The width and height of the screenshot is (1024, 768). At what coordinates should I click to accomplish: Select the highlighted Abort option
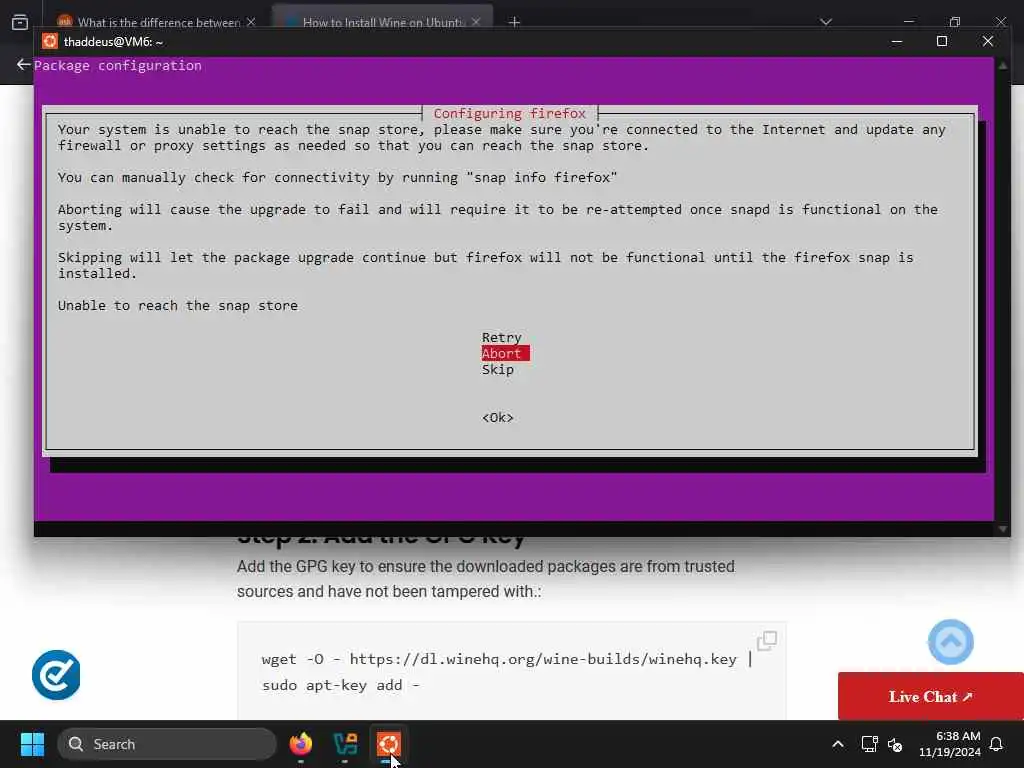pos(505,353)
